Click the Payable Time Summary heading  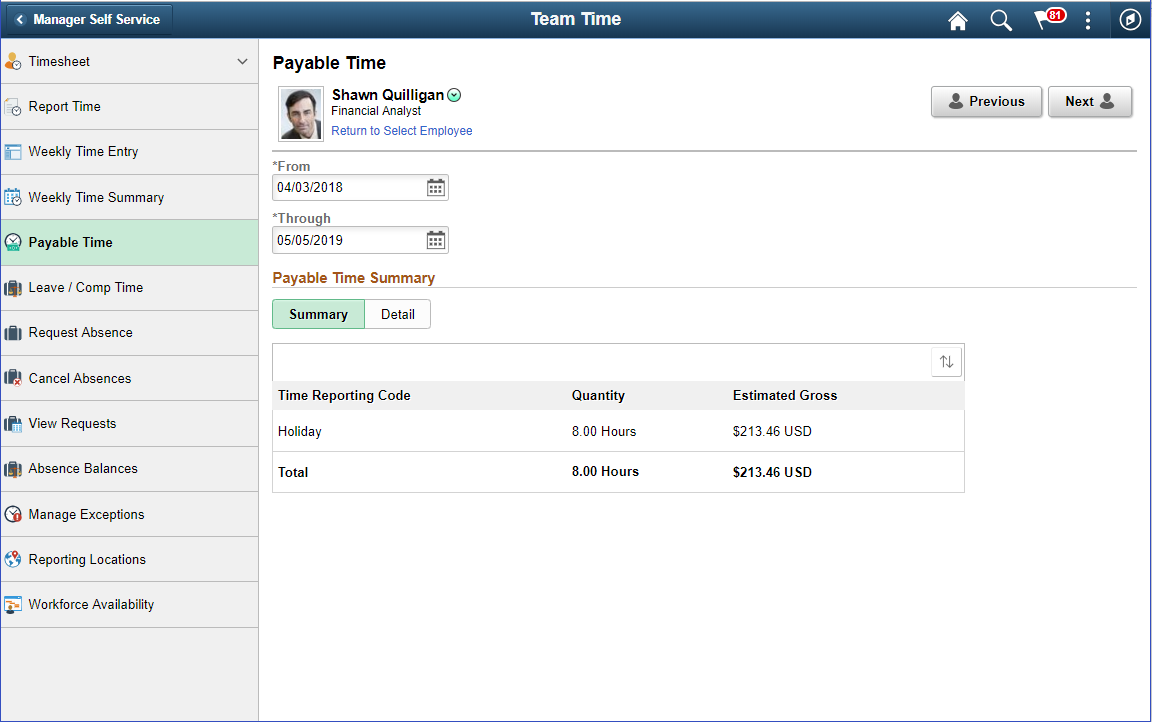[x=353, y=278]
